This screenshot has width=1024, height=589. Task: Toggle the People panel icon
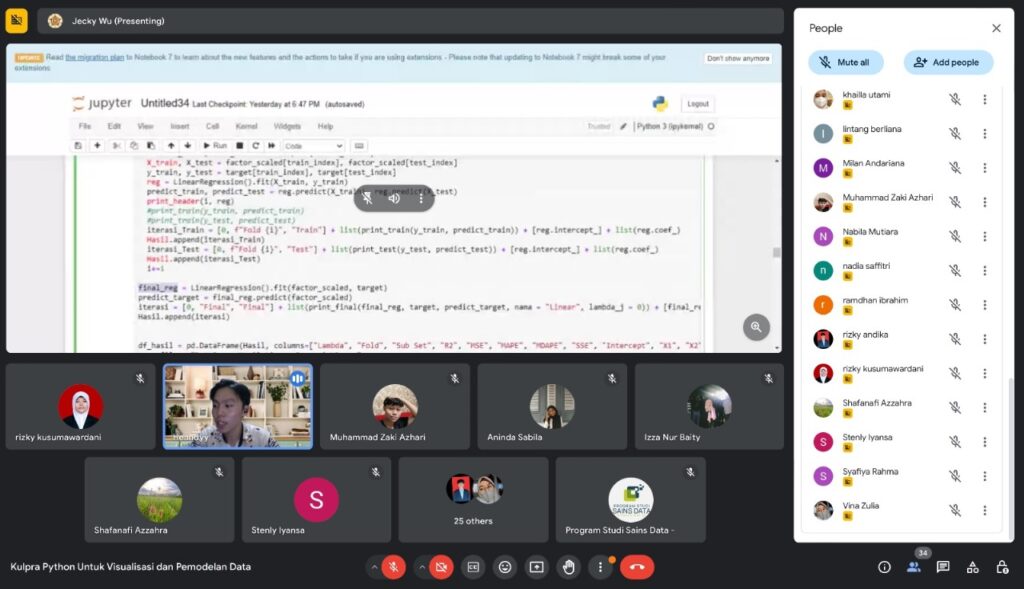(914, 567)
